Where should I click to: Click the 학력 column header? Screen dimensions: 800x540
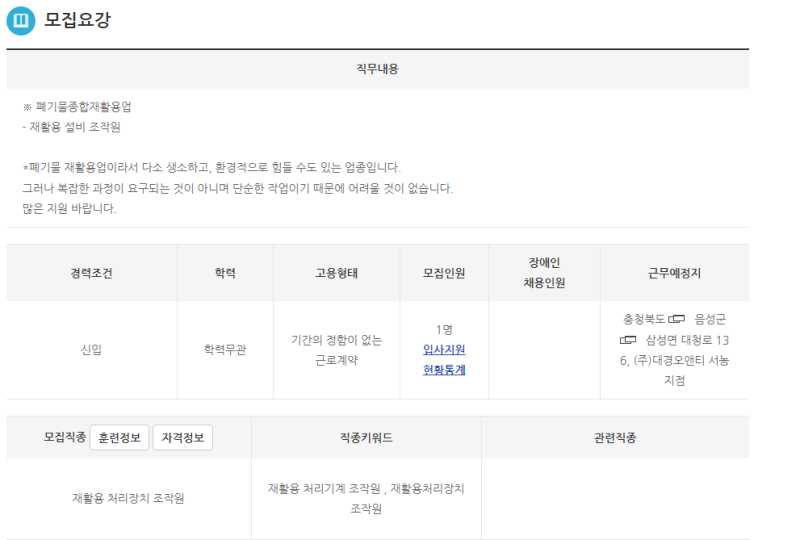[x=225, y=273]
